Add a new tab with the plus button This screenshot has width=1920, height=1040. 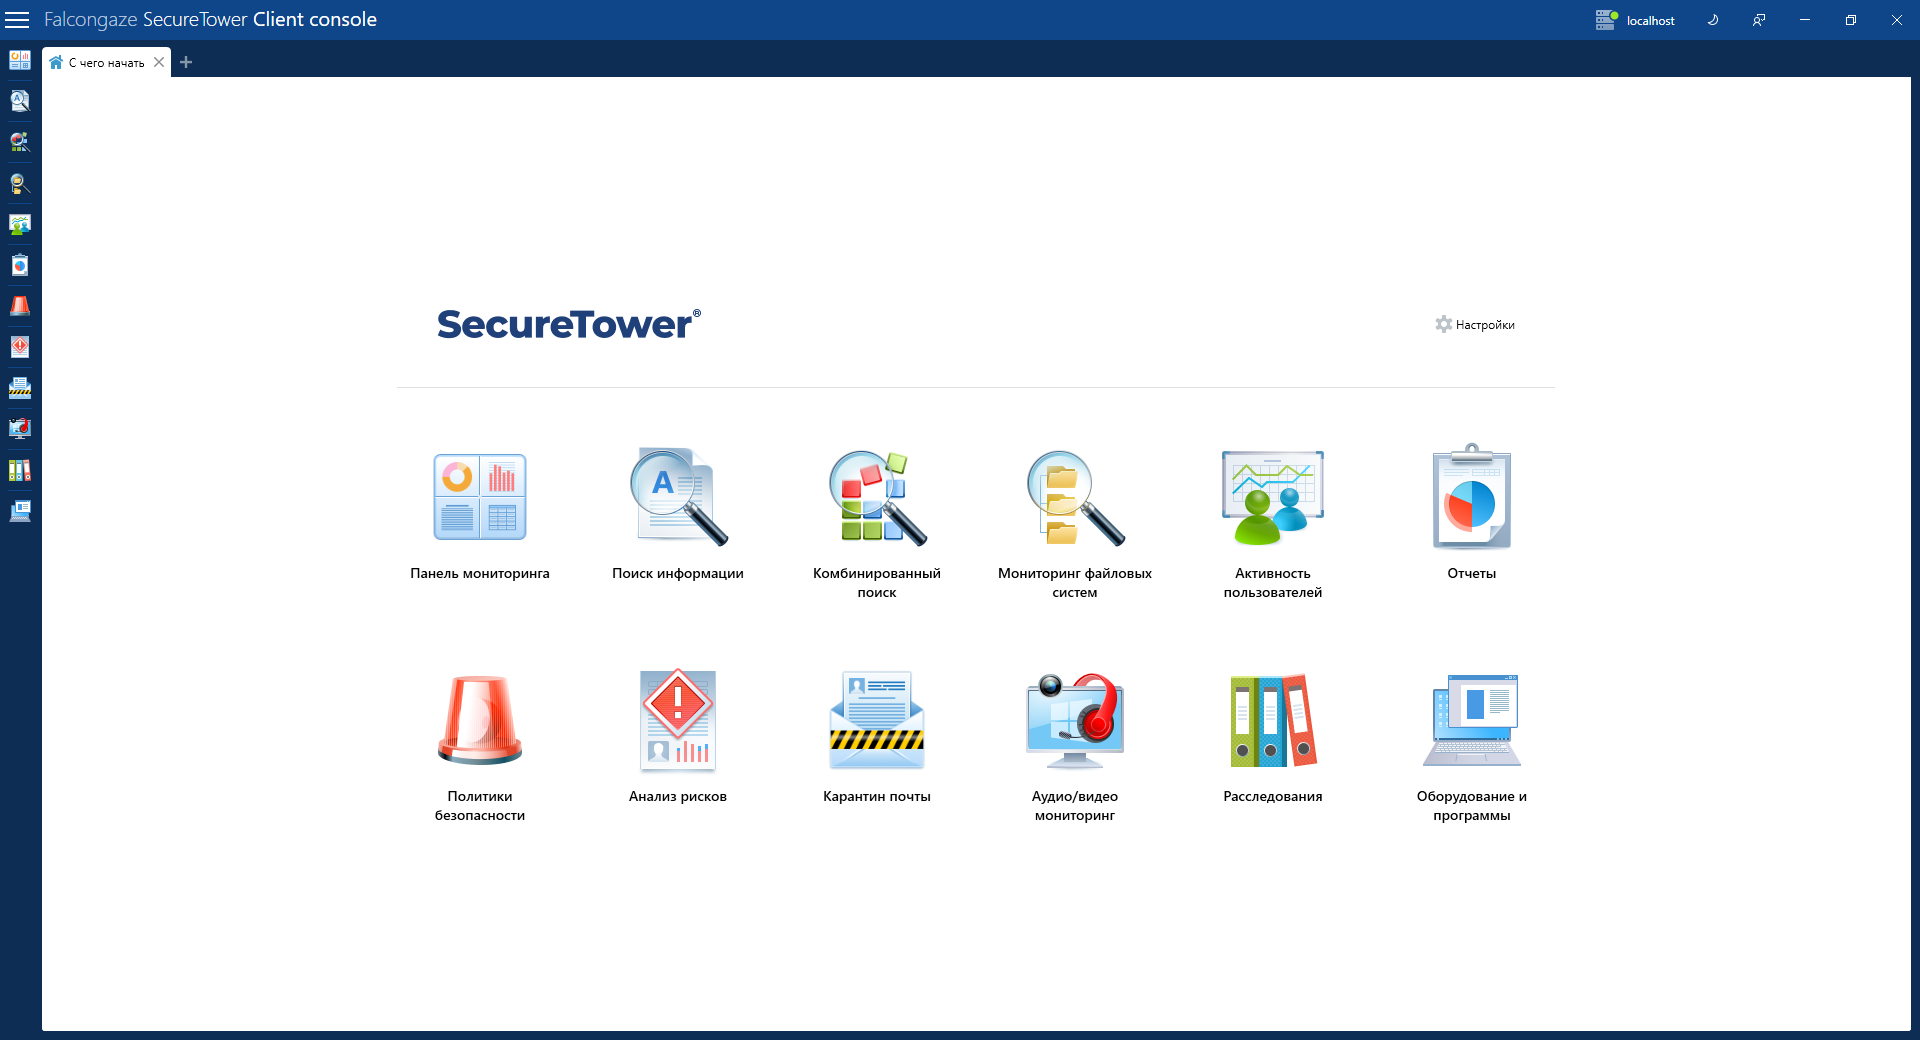(186, 62)
